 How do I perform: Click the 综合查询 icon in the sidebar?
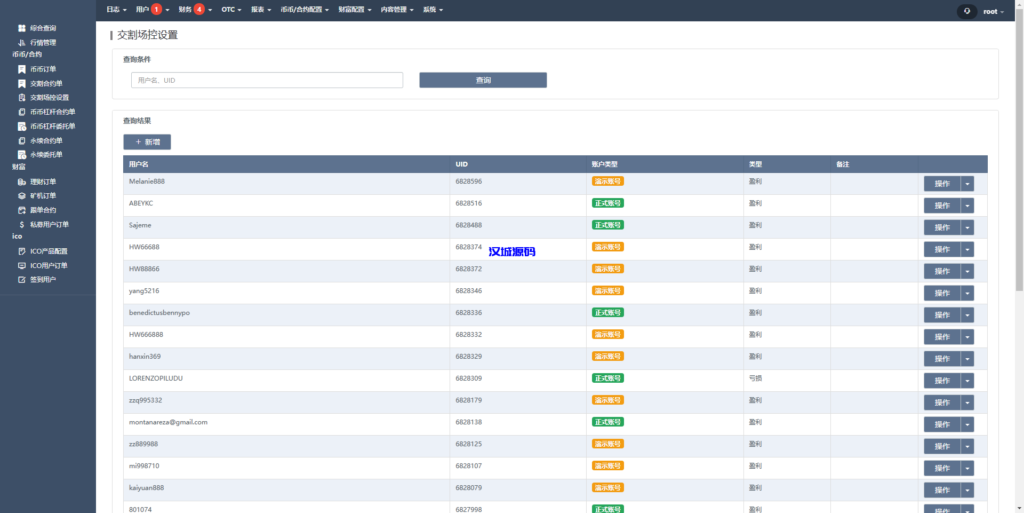pos(22,28)
